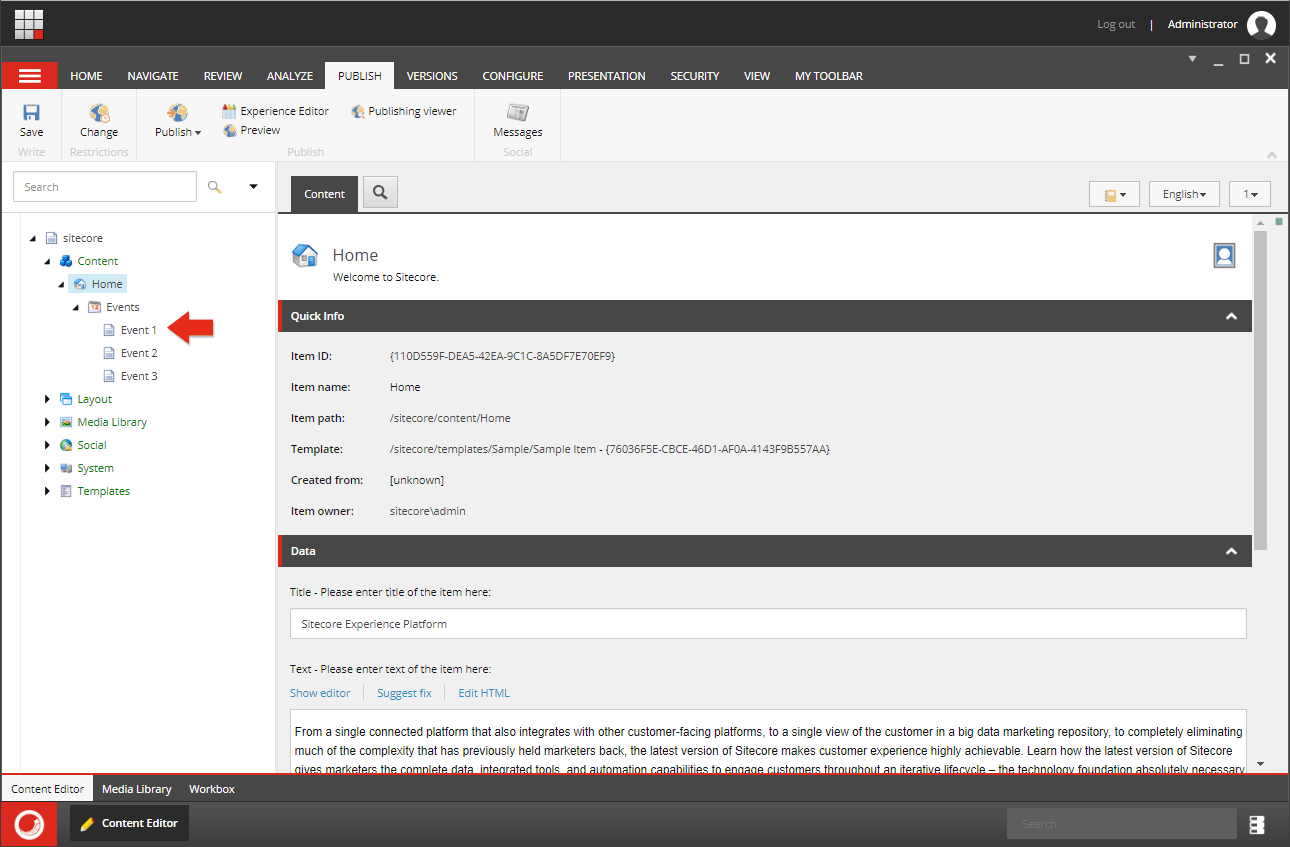Click the Content Editor taskbar button
The width and height of the screenshot is (1290, 847).
click(129, 823)
